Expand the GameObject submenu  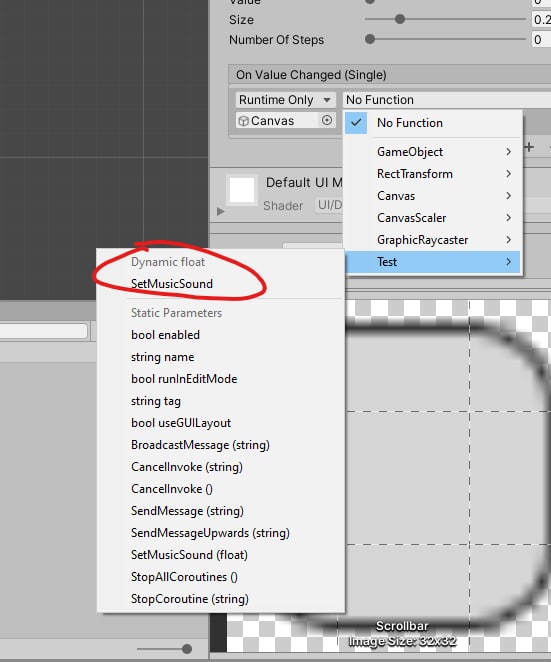pyautogui.click(x=433, y=152)
